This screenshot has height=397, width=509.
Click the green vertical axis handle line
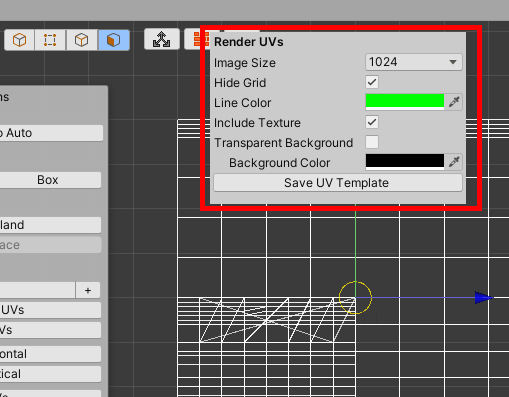pos(355,243)
